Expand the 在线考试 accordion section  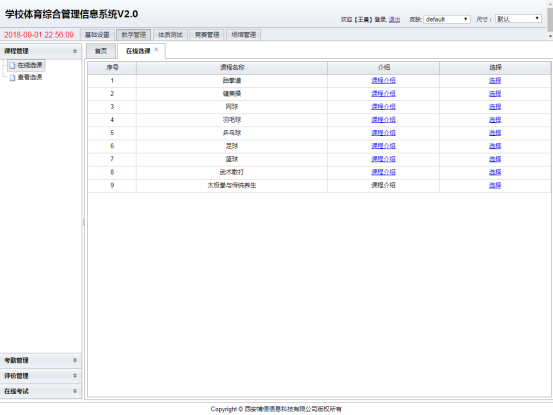(x=41, y=391)
